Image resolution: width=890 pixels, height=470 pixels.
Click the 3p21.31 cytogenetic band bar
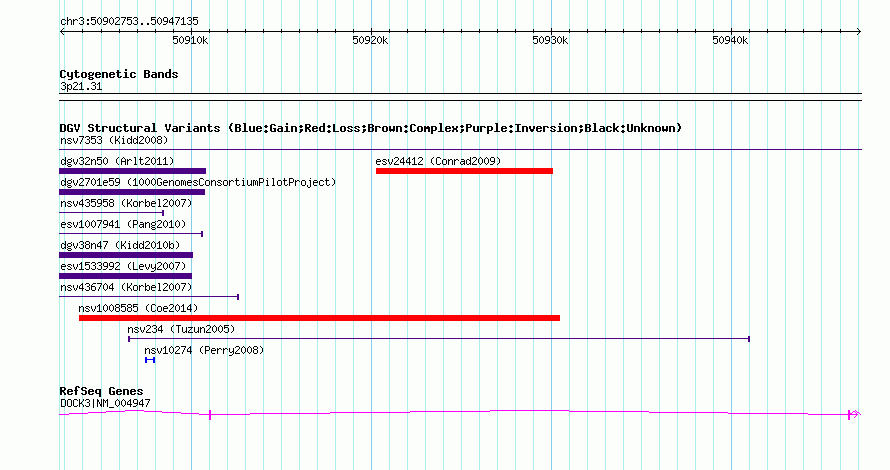point(460,97)
